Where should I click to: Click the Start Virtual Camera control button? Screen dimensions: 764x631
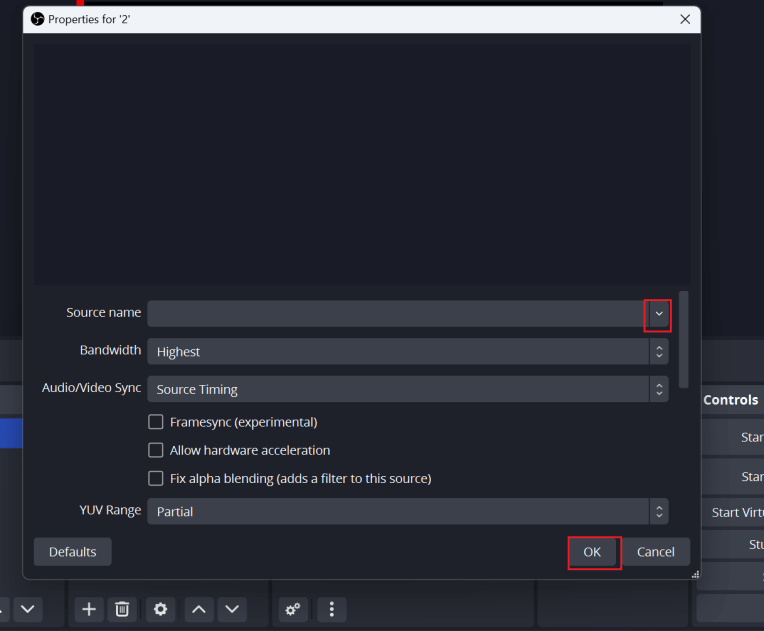point(736,512)
